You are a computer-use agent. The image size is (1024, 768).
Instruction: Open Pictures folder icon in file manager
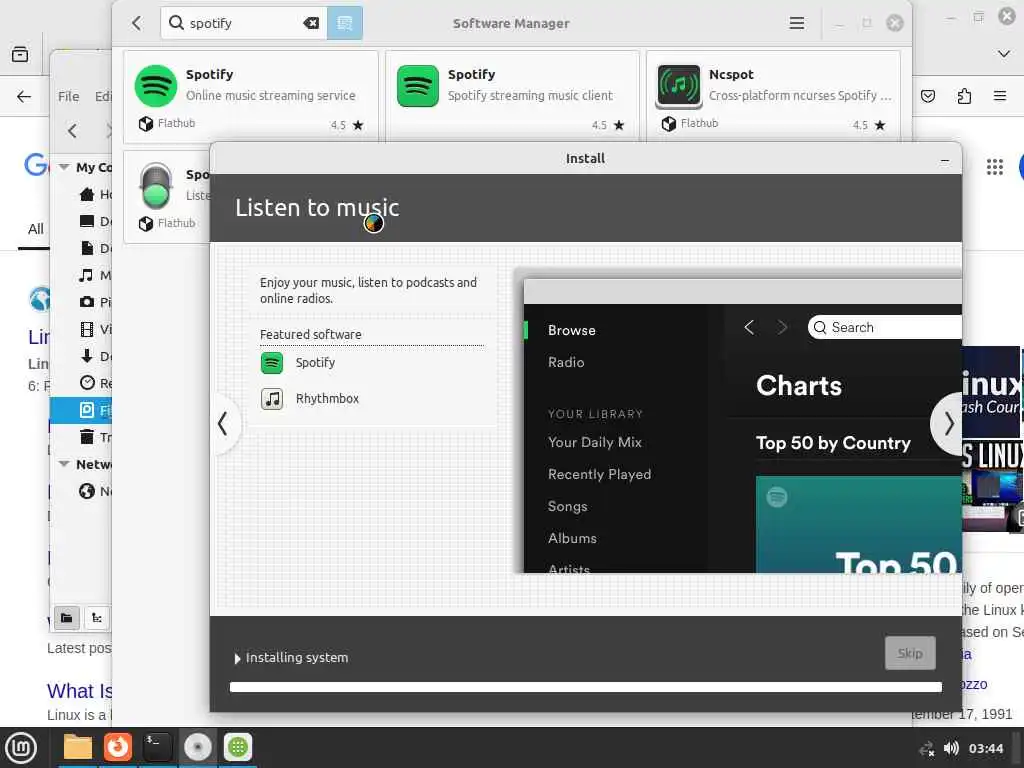point(86,302)
